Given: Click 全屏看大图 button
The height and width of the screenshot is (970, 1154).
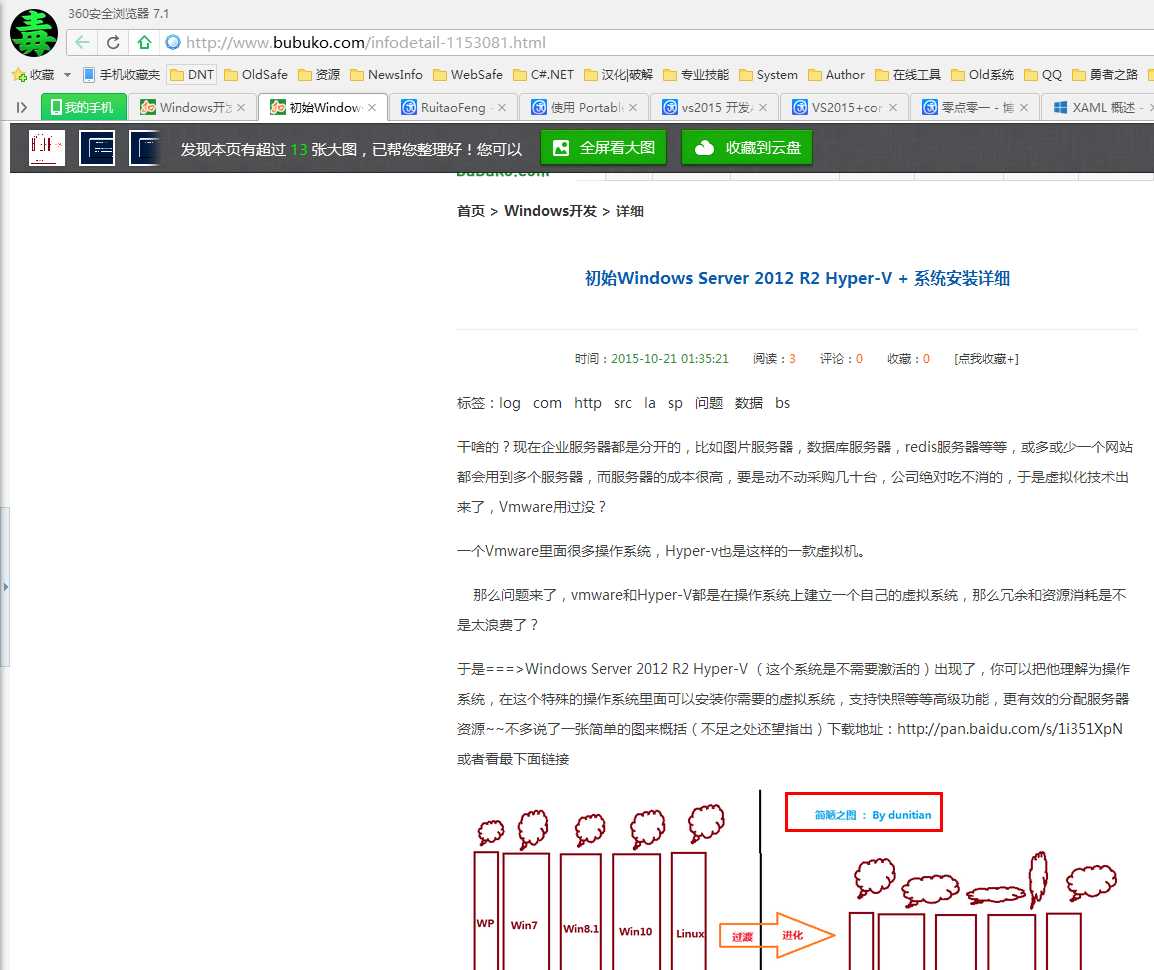Looking at the screenshot, I should [603, 148].
